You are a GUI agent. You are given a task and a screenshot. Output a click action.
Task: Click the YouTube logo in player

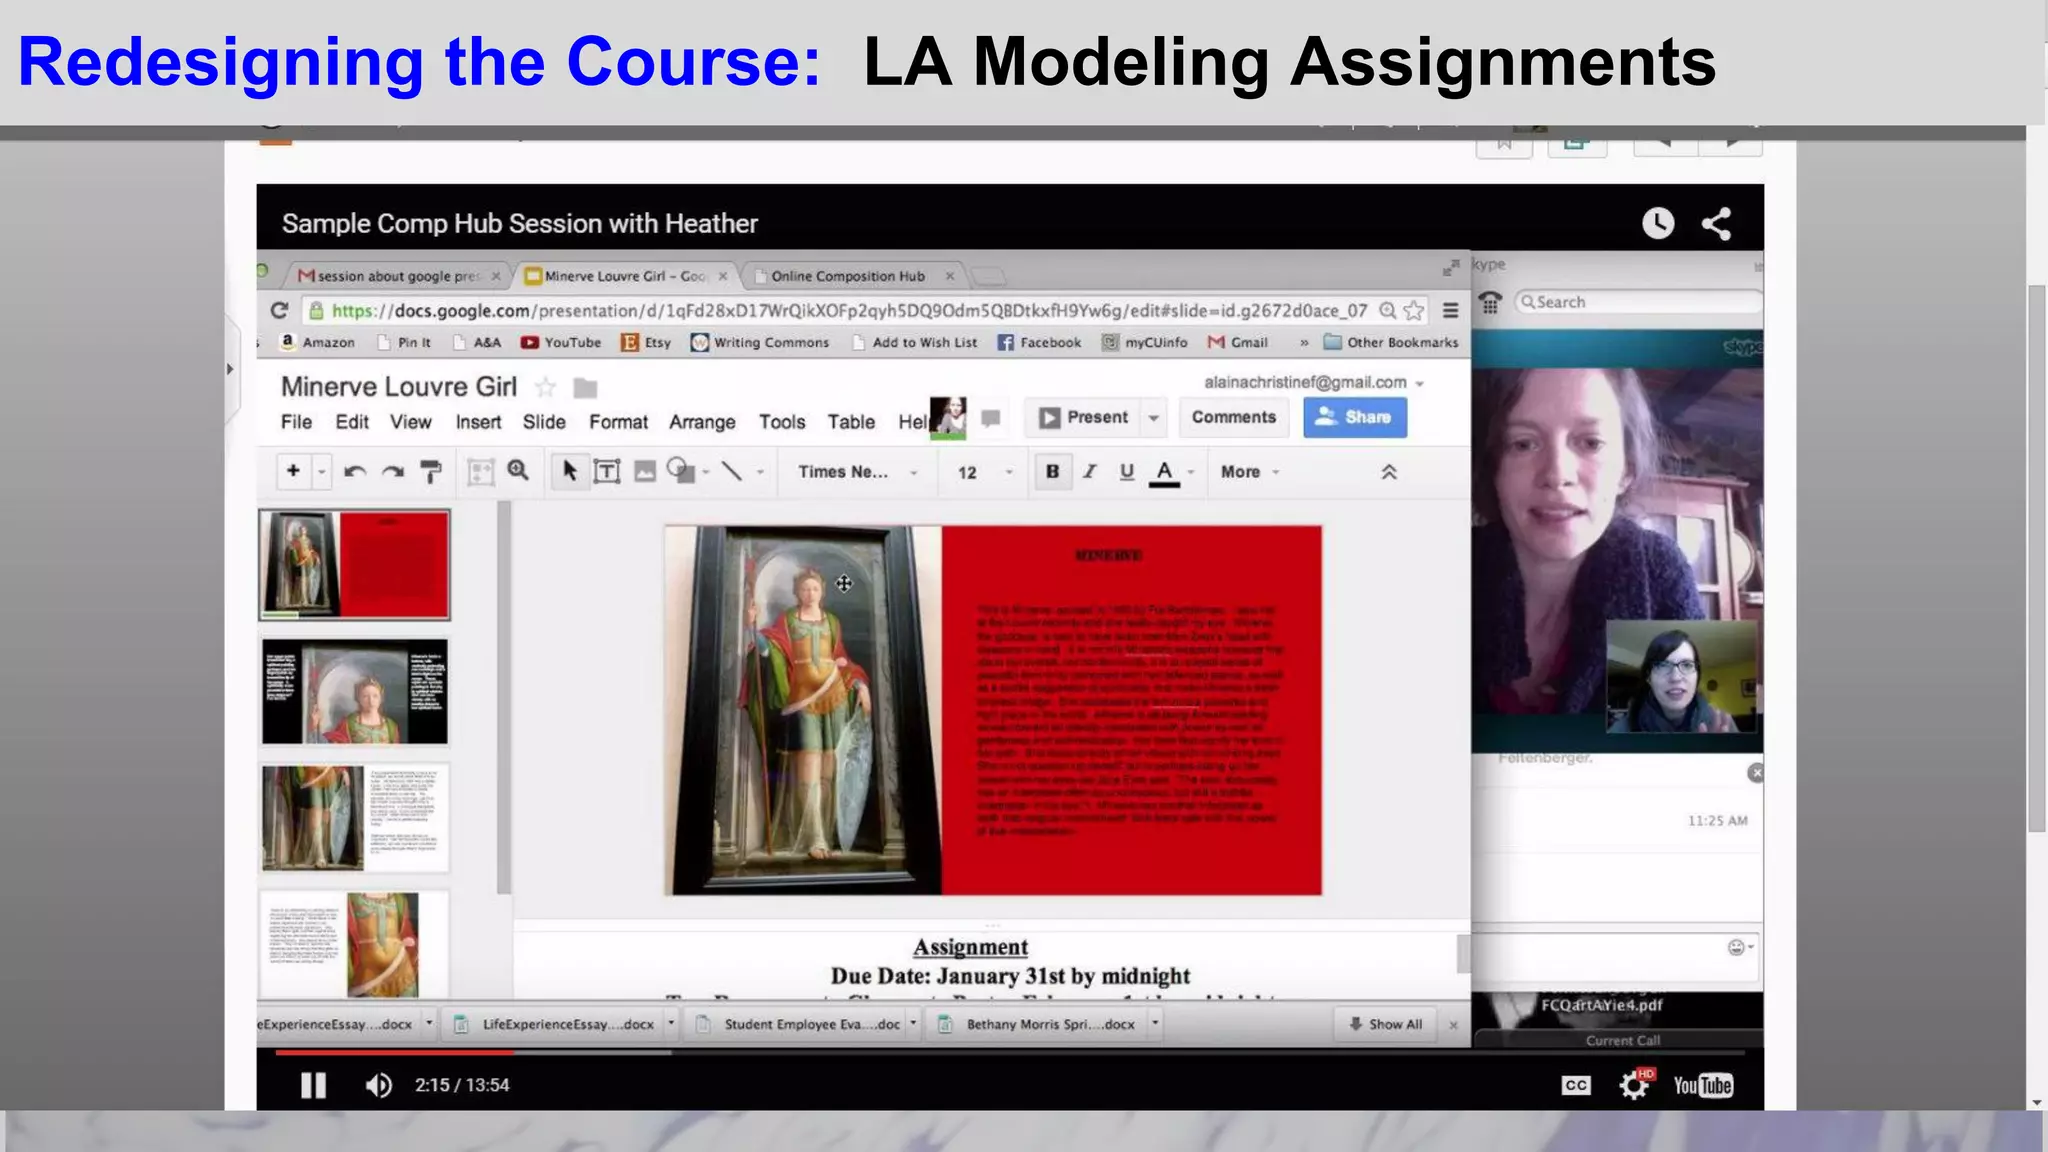tap(1703, 1085)
